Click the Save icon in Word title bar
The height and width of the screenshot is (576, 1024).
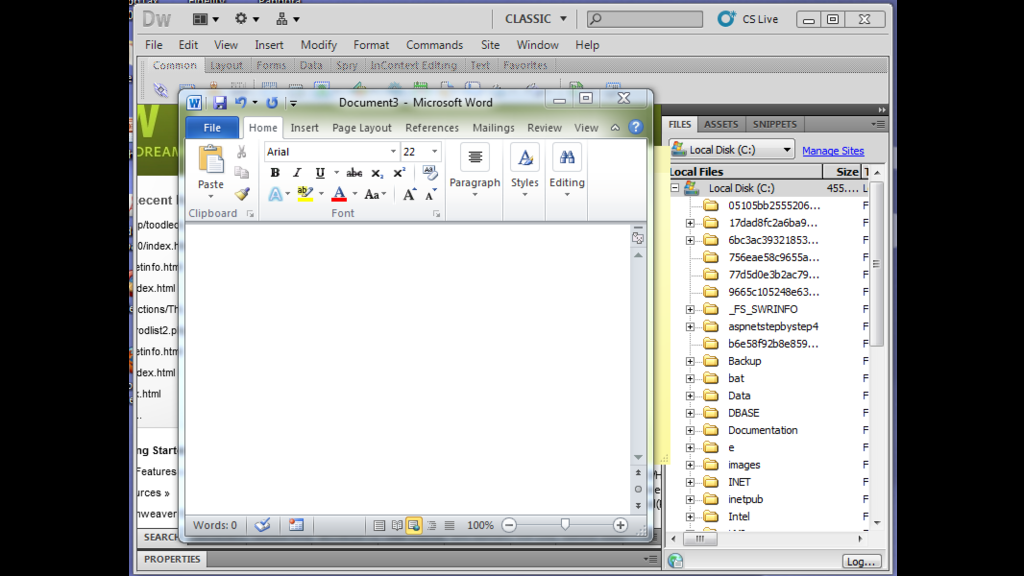point(220,102)
